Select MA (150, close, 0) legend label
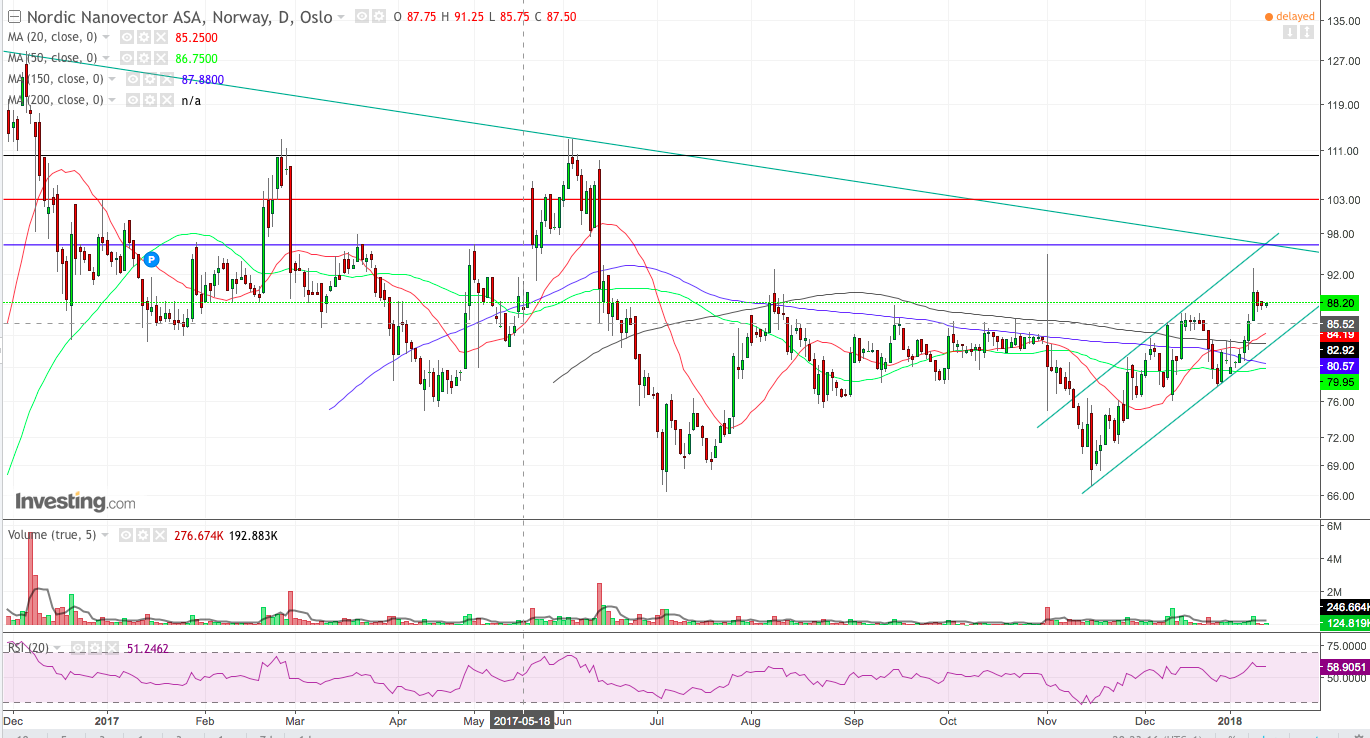 pyautogui.click(x=56, y=79)
